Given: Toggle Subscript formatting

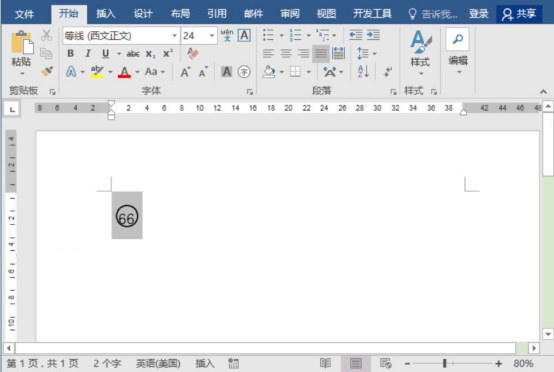Looking at the screenshot, I should tap(151, 54).
